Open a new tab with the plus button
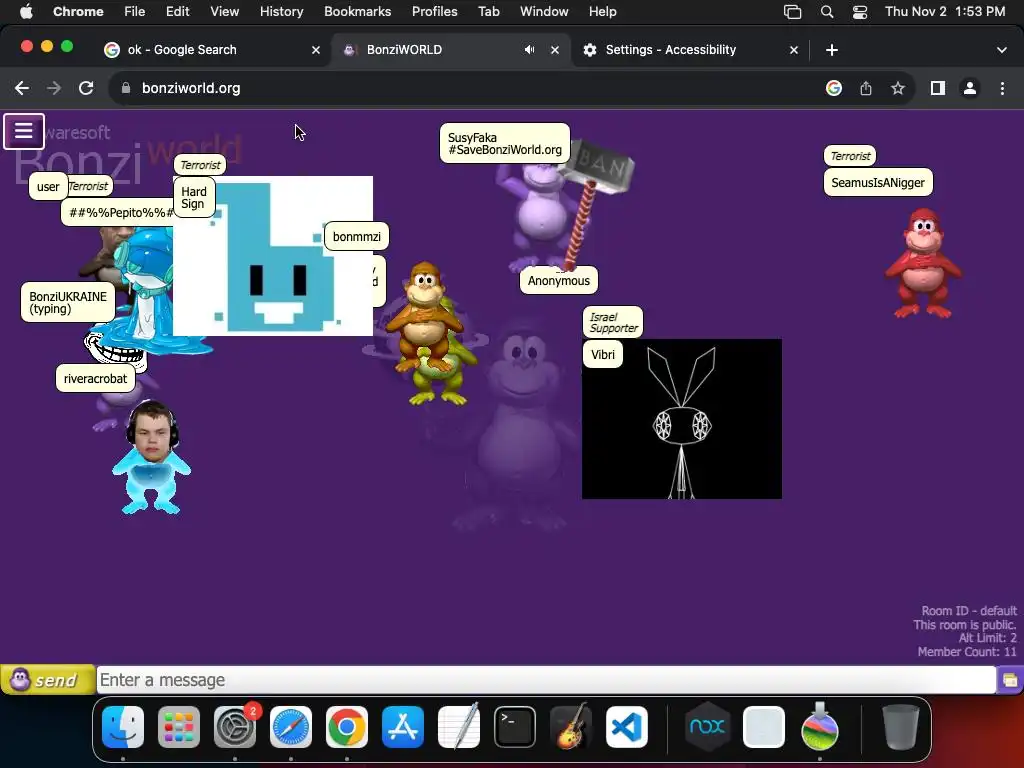 [x=832, y=50]
